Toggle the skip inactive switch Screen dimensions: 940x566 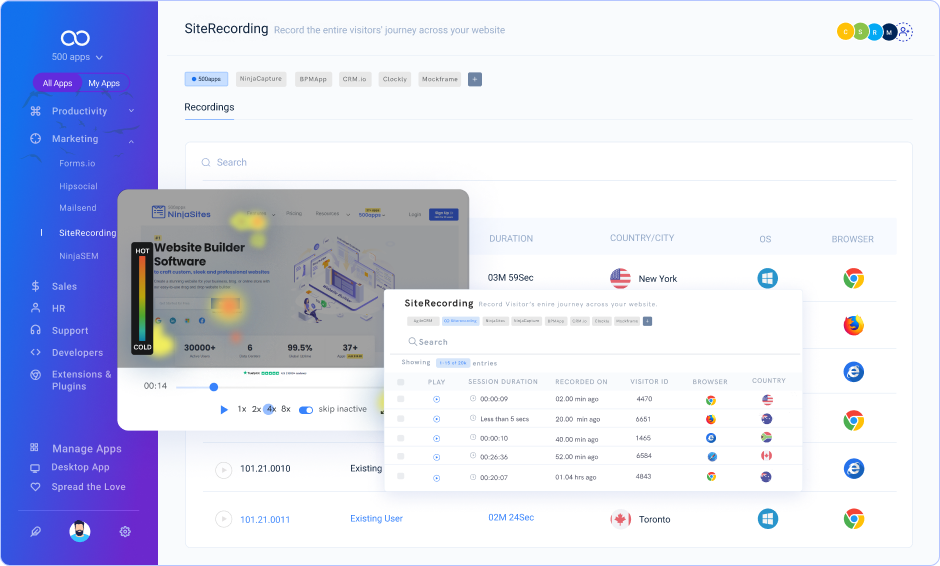(306, 409)
